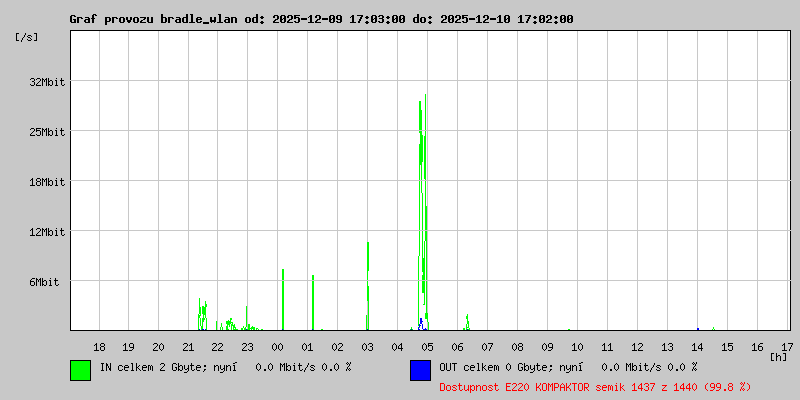
Task: Click the green IN legend color swatch
Action: [81, 370]
